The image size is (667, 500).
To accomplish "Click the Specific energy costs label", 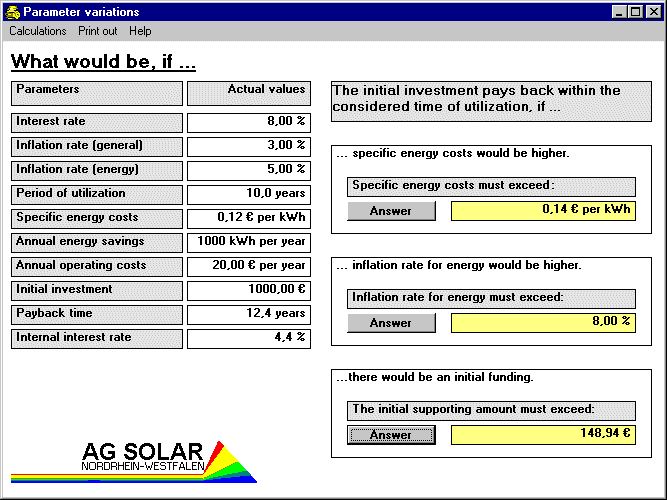I will click(97, 218).
